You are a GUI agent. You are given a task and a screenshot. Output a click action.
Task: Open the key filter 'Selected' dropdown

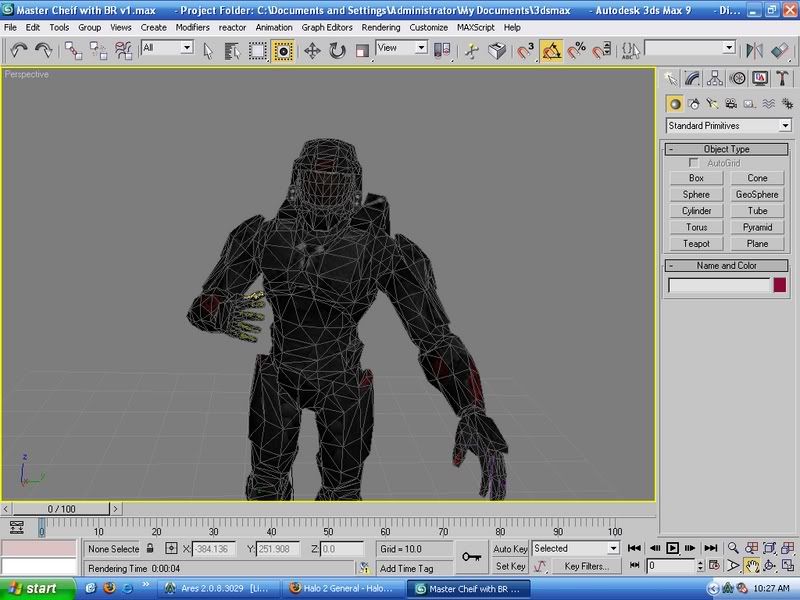click(x=576, y=548)
